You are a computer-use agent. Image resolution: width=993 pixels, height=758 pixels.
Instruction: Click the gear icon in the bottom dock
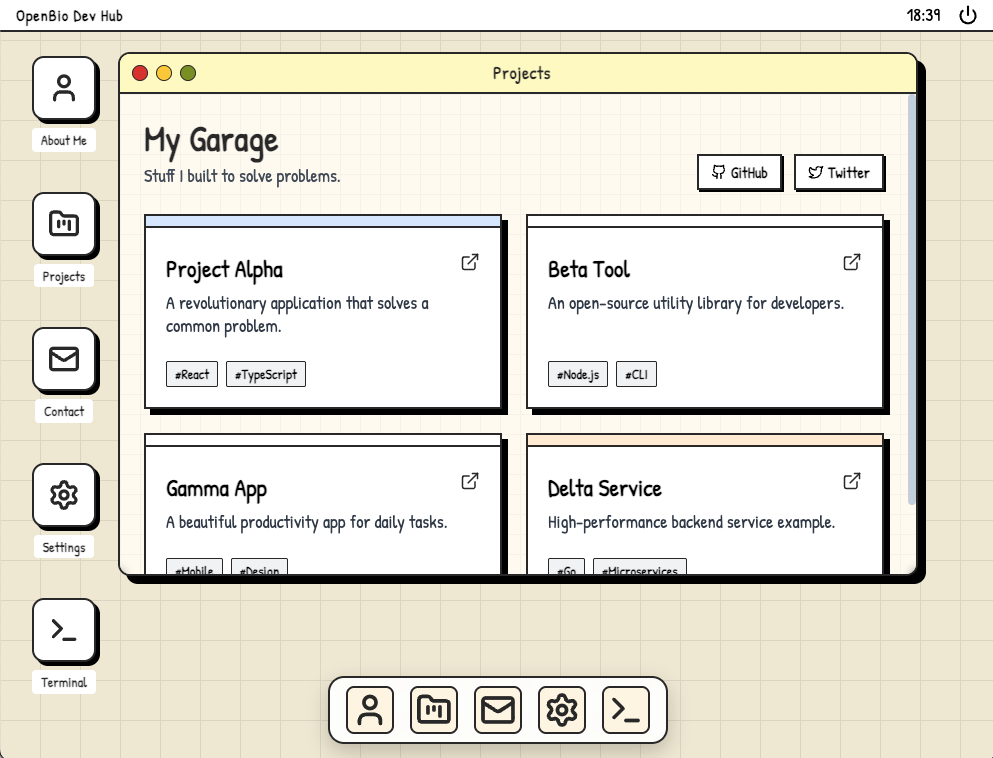pos(561,709)
